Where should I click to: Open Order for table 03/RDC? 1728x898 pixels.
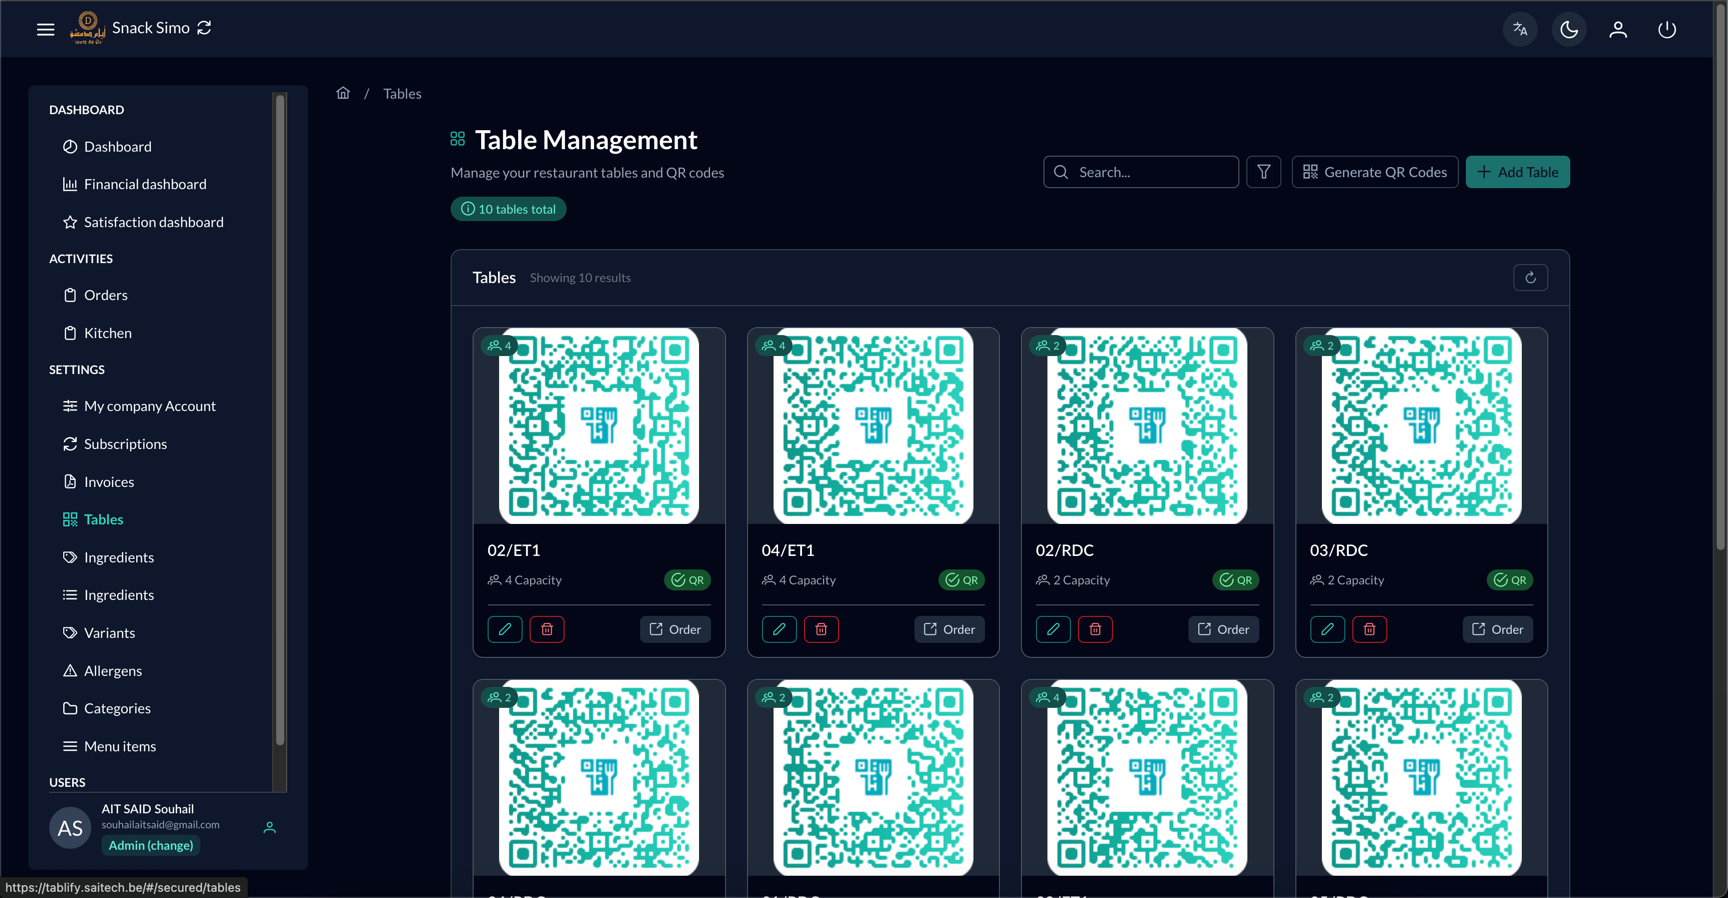point(1497,629)
